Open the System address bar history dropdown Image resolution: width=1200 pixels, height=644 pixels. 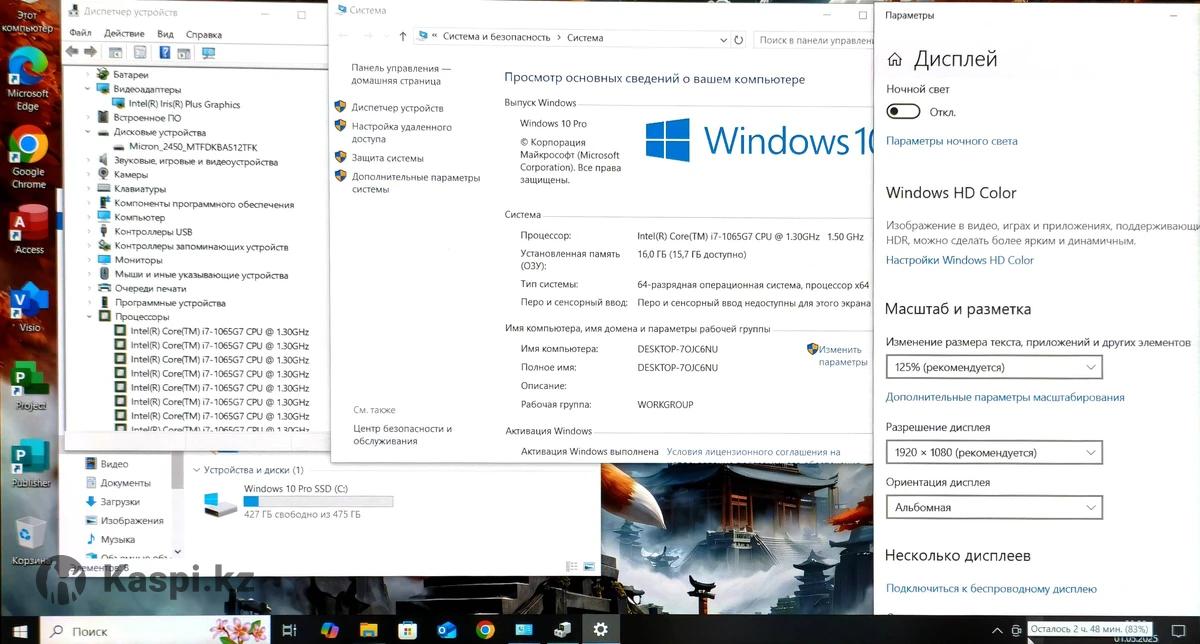724,40
